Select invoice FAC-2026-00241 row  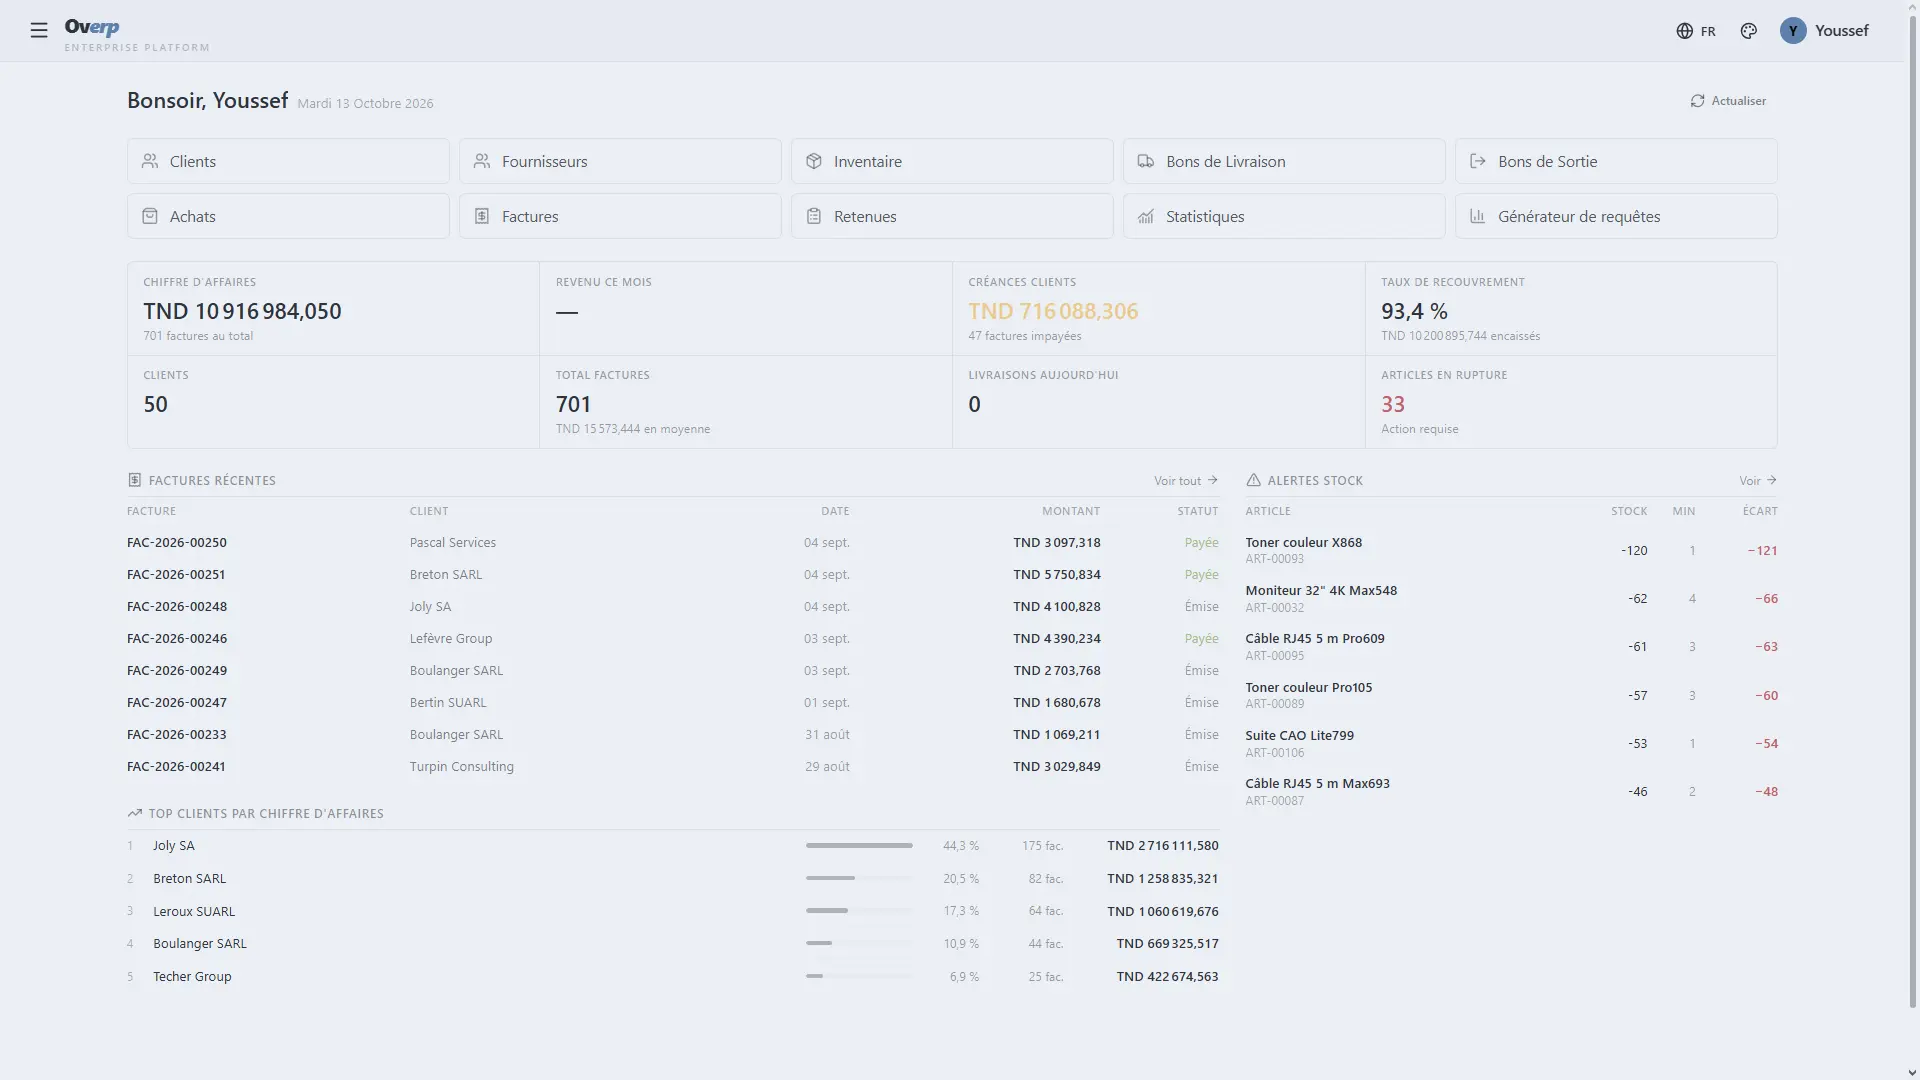(x=673, y=767)
